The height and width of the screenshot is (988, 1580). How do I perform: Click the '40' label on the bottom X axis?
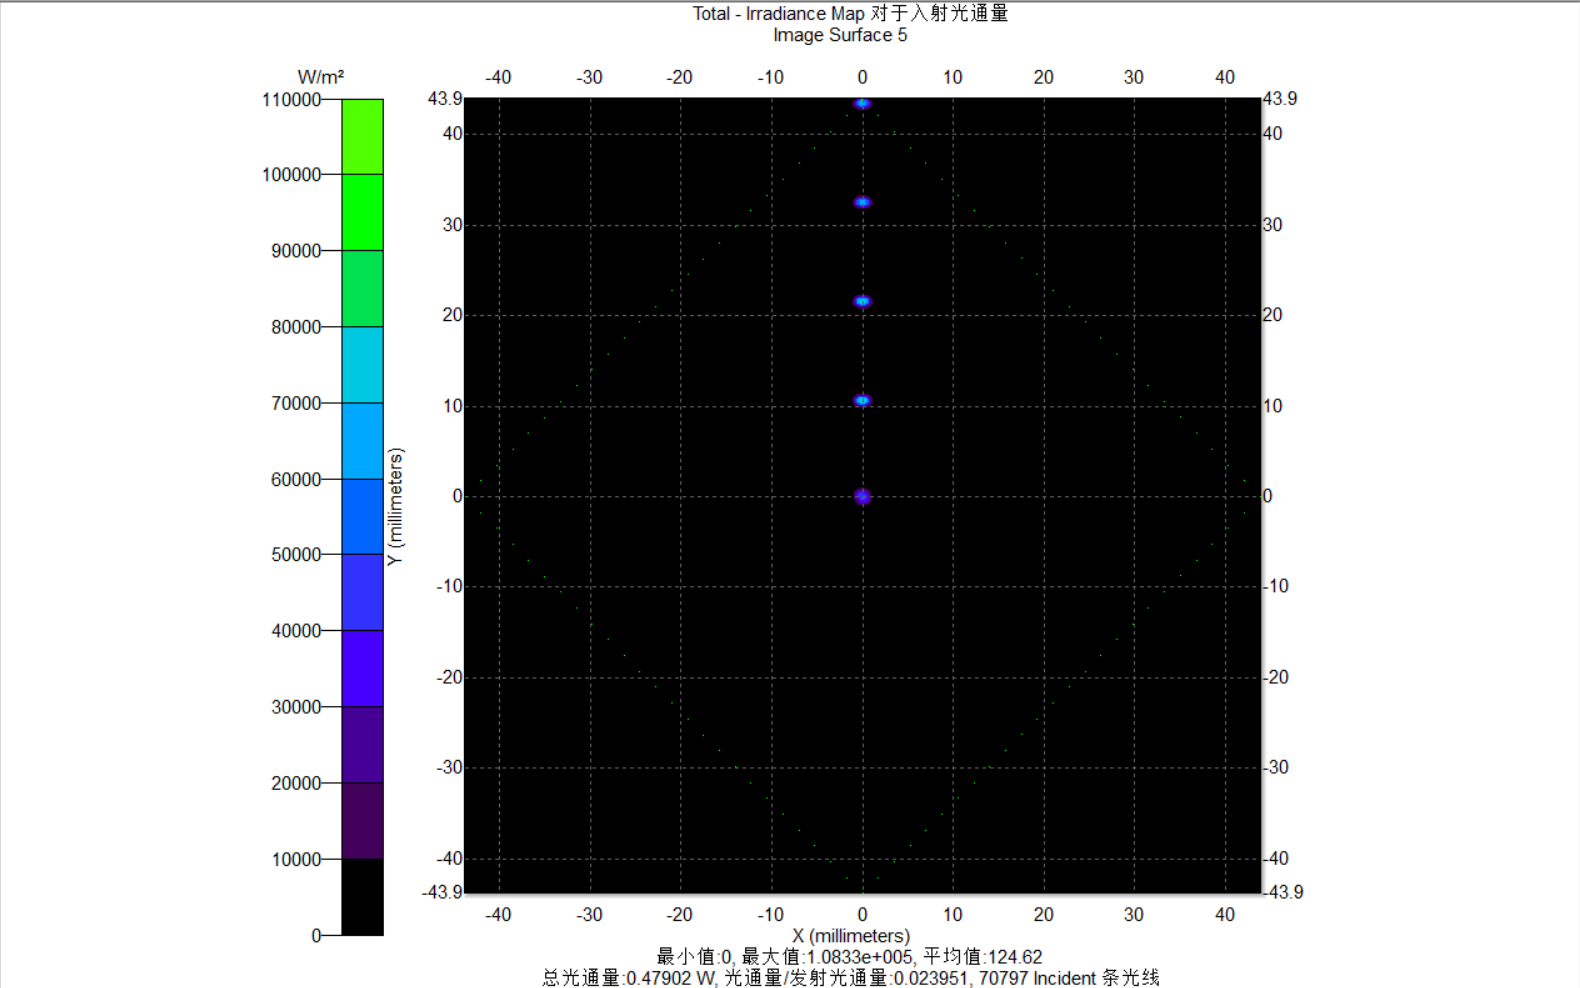(1225, 914)
